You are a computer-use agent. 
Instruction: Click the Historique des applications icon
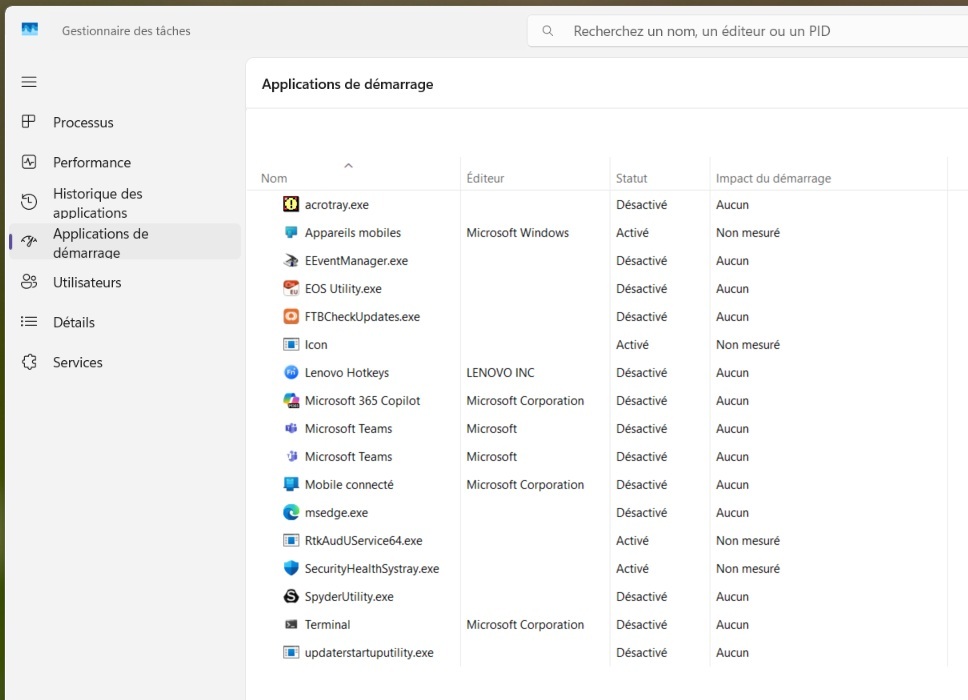pyautogui.click(x=29, y=202)
